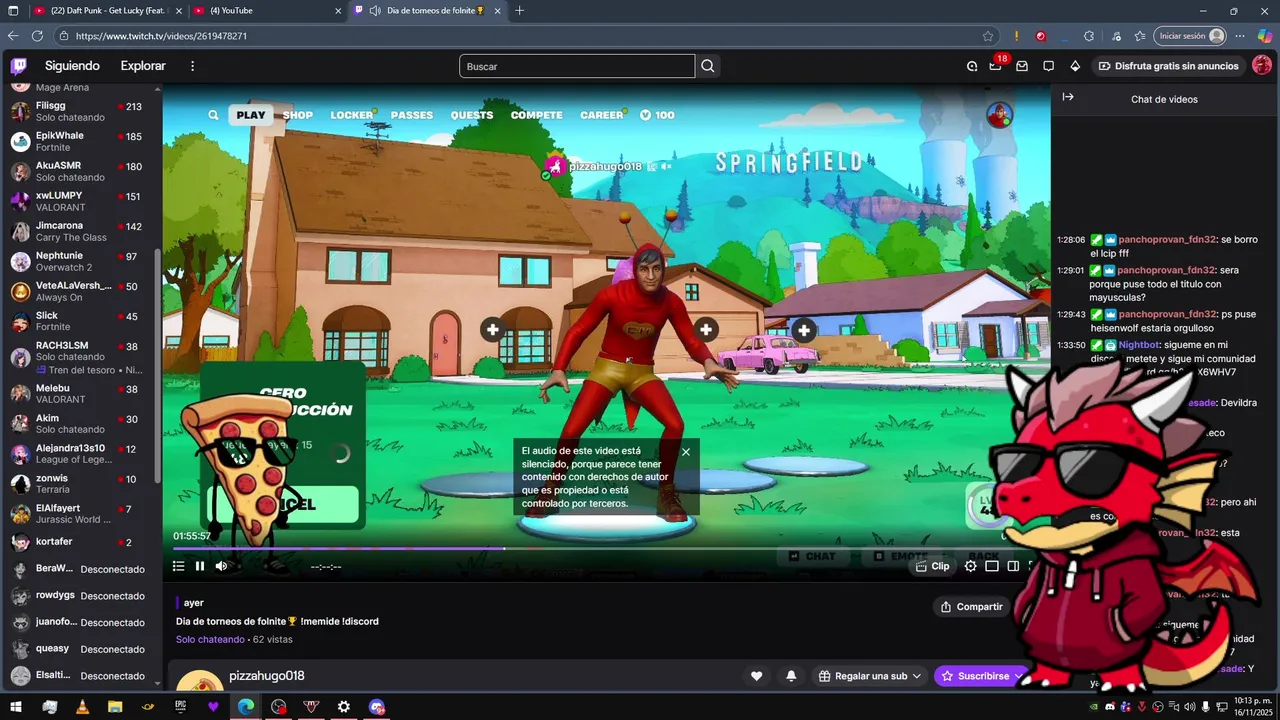1280x720 pixels.
Task: Create a Clip from the video
Action: point(933,566)
